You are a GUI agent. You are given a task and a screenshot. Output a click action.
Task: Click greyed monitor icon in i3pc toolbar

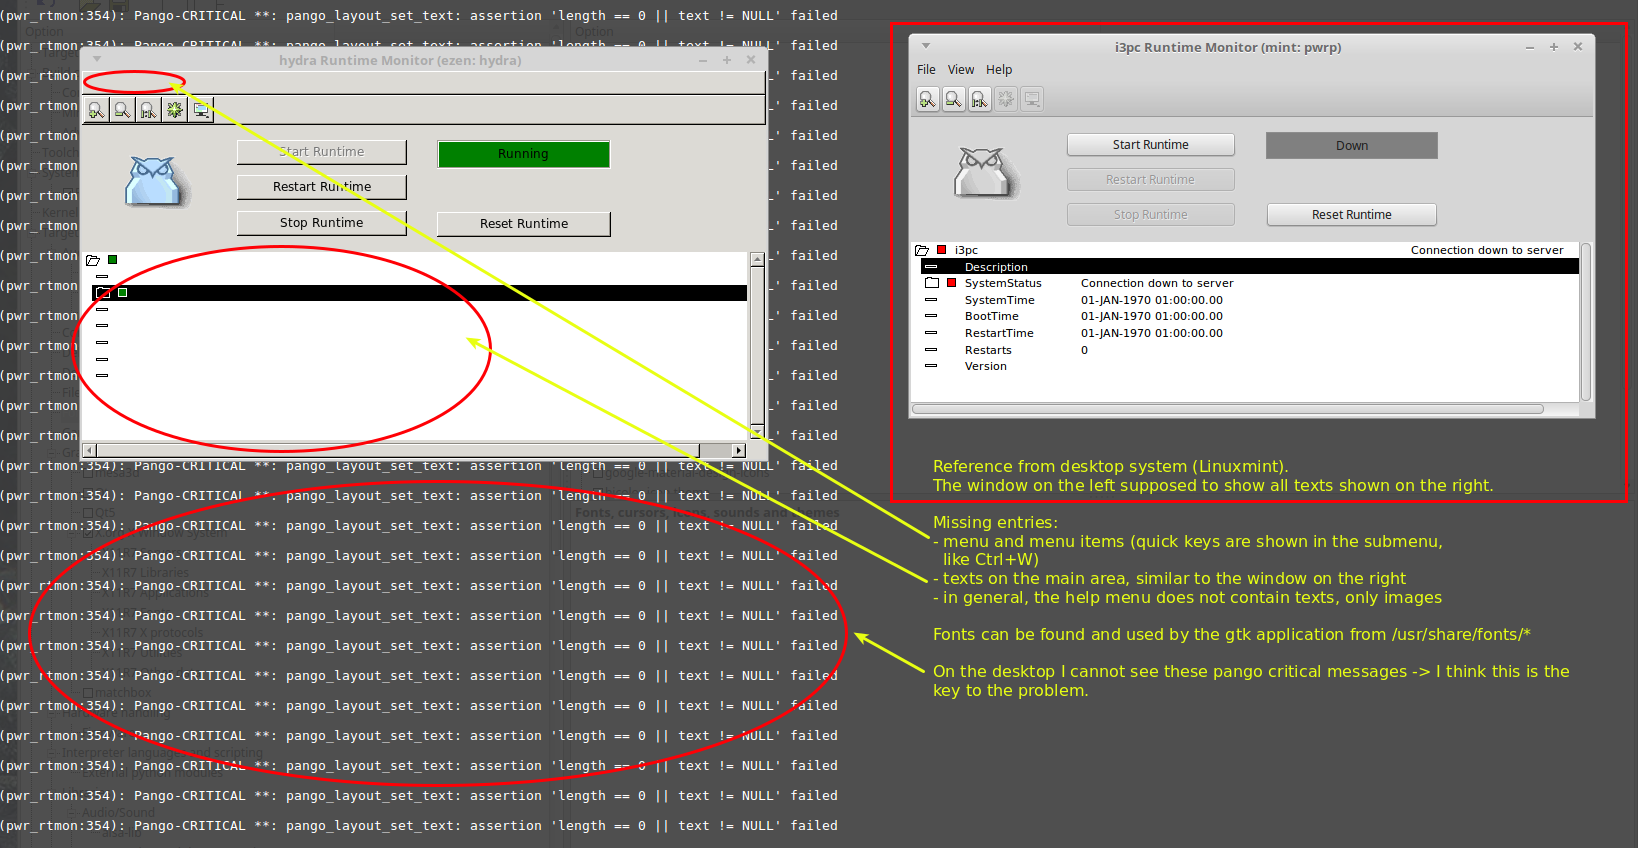click(x=1032, y=99)
